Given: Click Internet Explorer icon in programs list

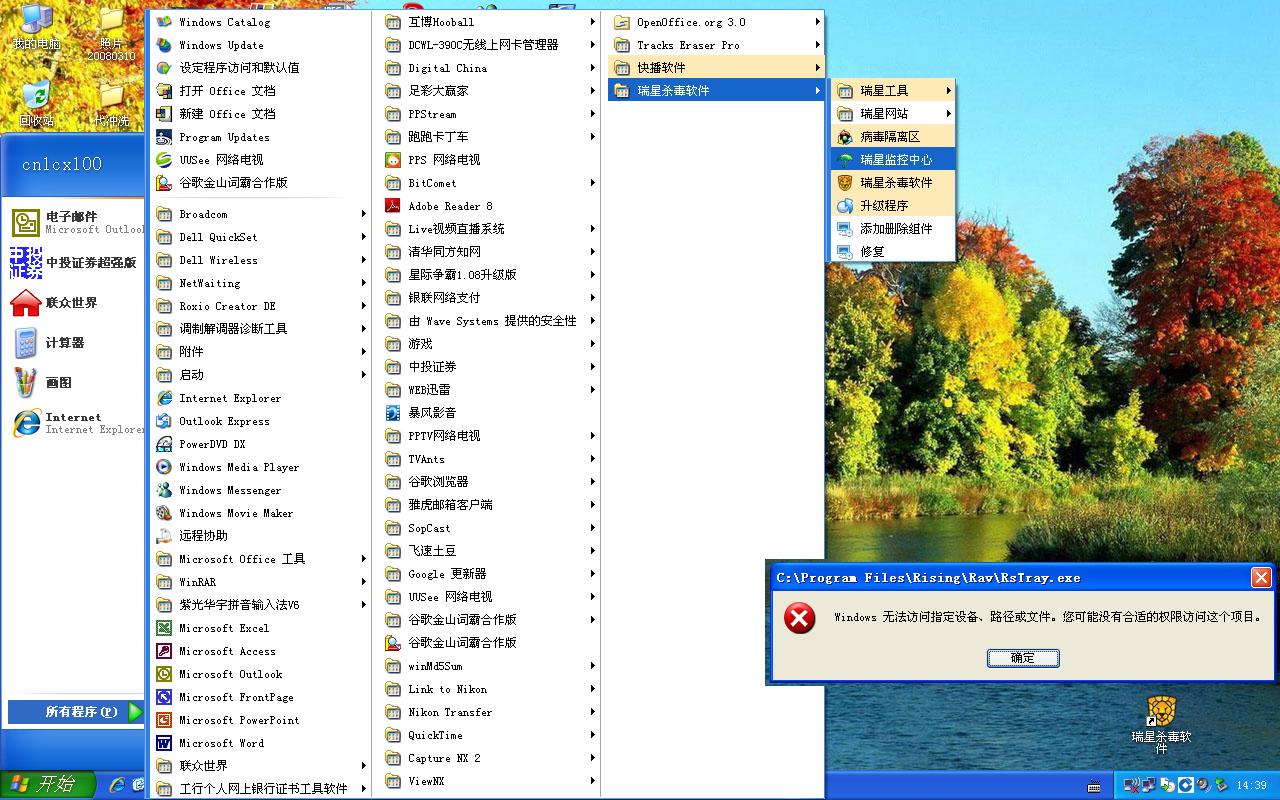Looking at the screenshot, I should coord(164,398).
